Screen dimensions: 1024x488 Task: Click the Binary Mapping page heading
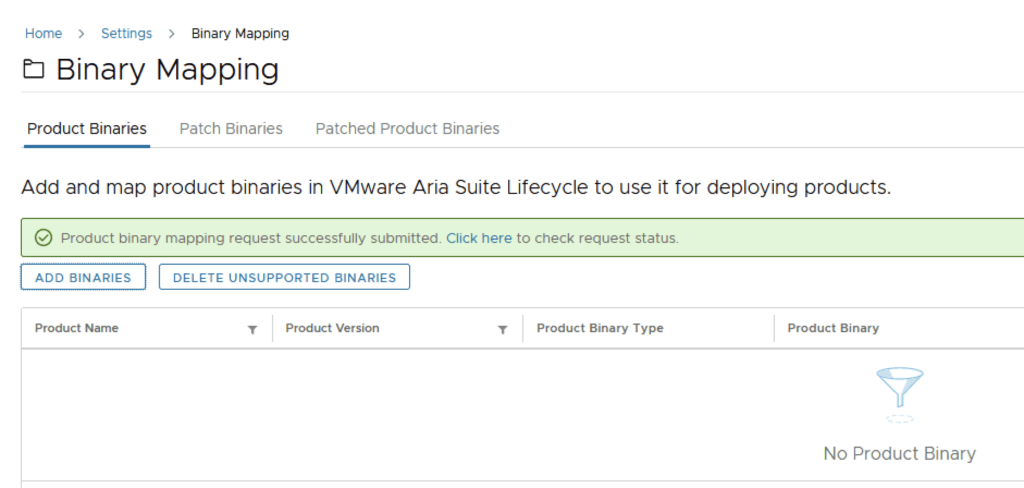click(167, 70)
